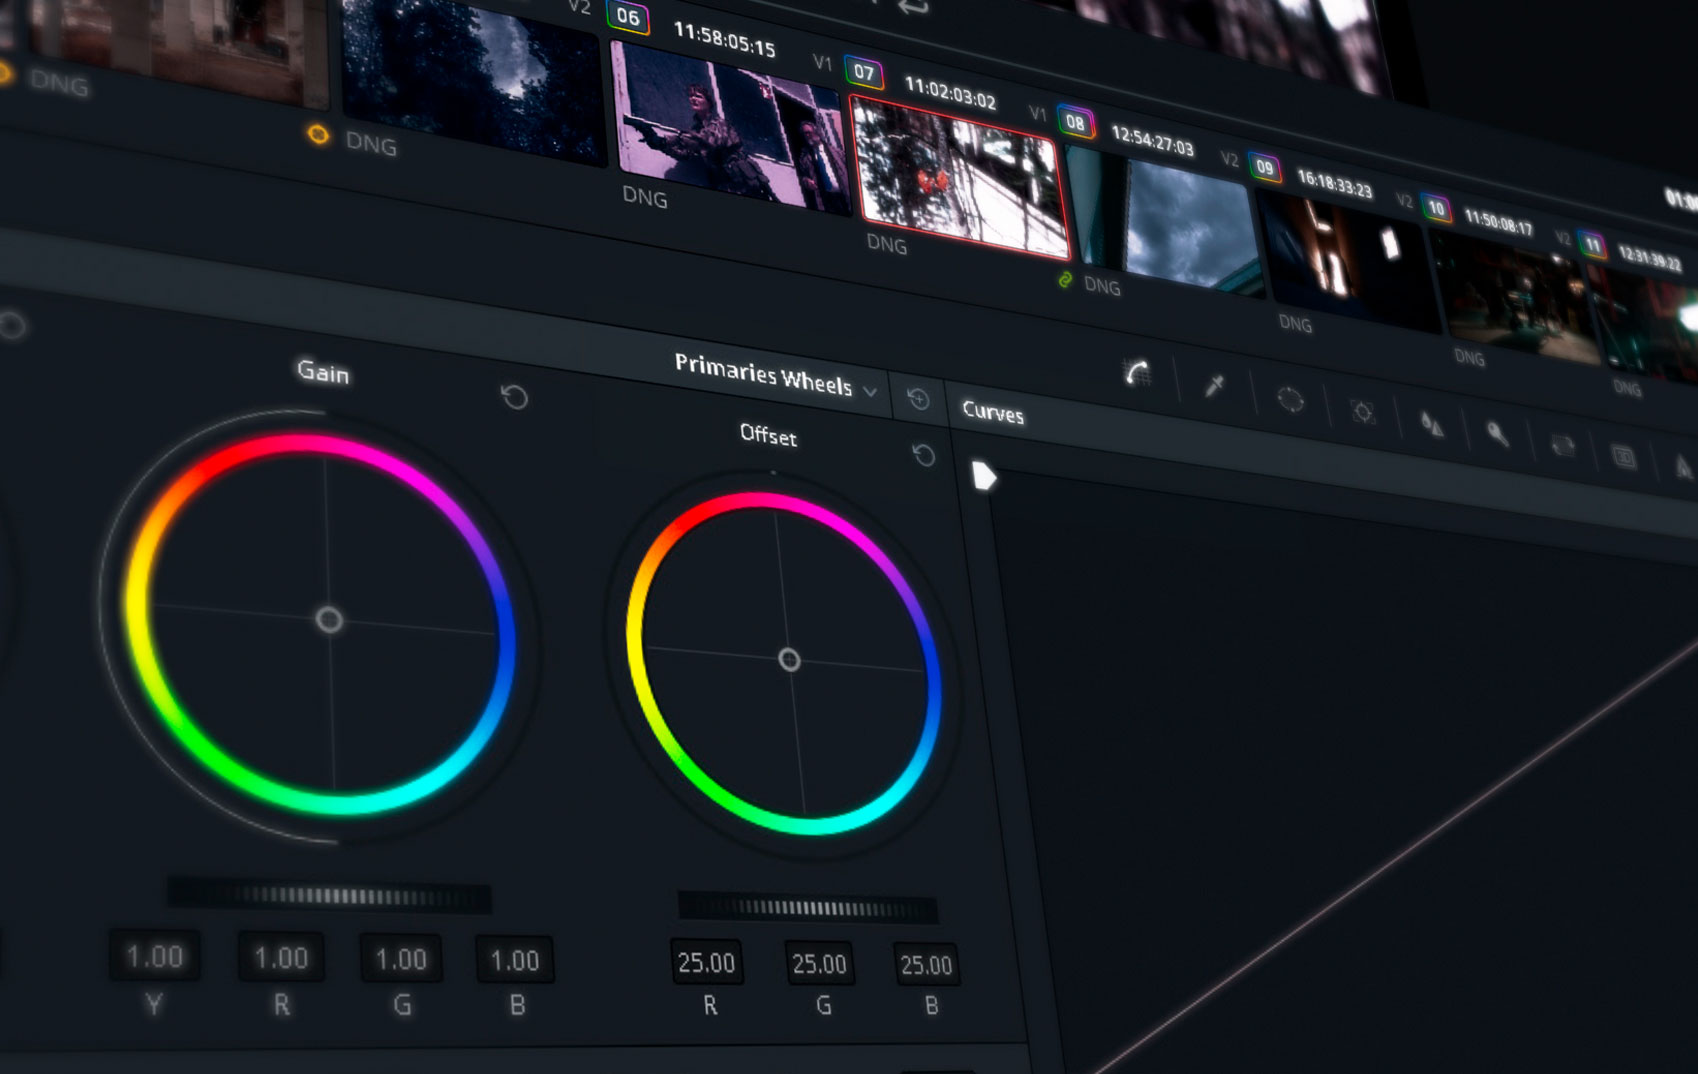This screenshot has width=1698, height=1074.
Task: Click the Gain color wheel center point
Action: click(x=329, y=620)
